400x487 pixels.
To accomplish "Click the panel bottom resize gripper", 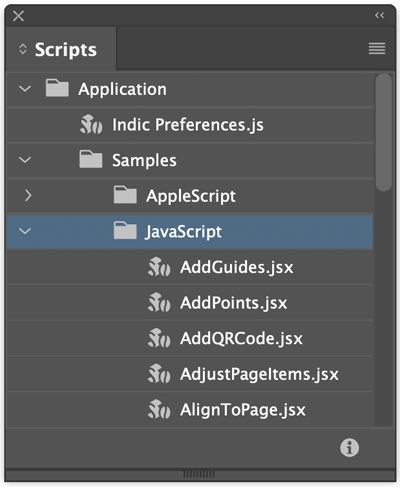I will pos(199,474).
